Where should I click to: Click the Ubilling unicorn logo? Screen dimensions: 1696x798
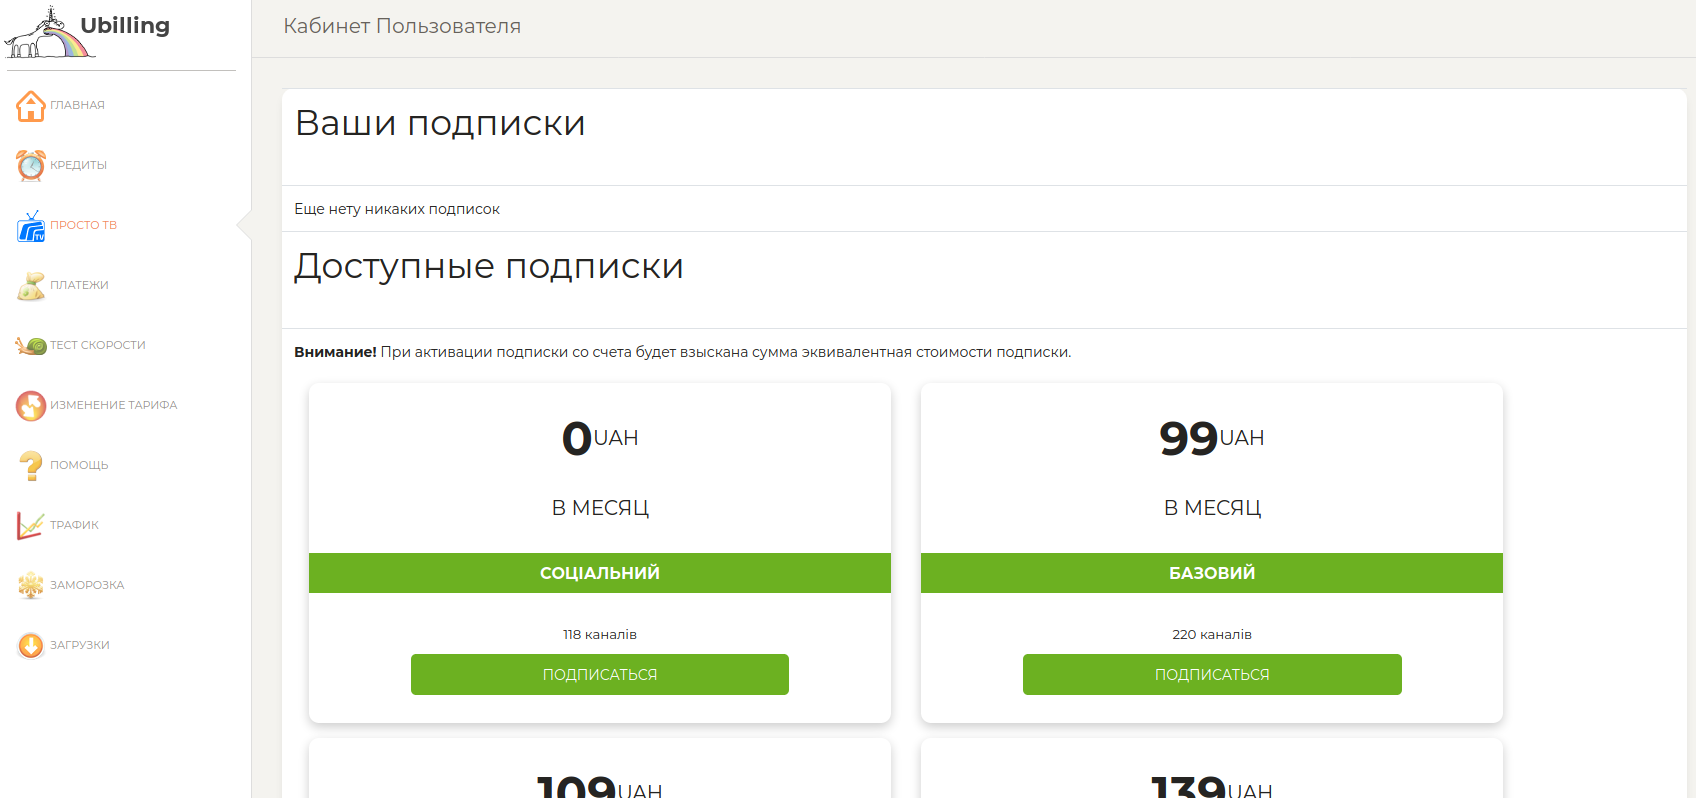point(50,33)
